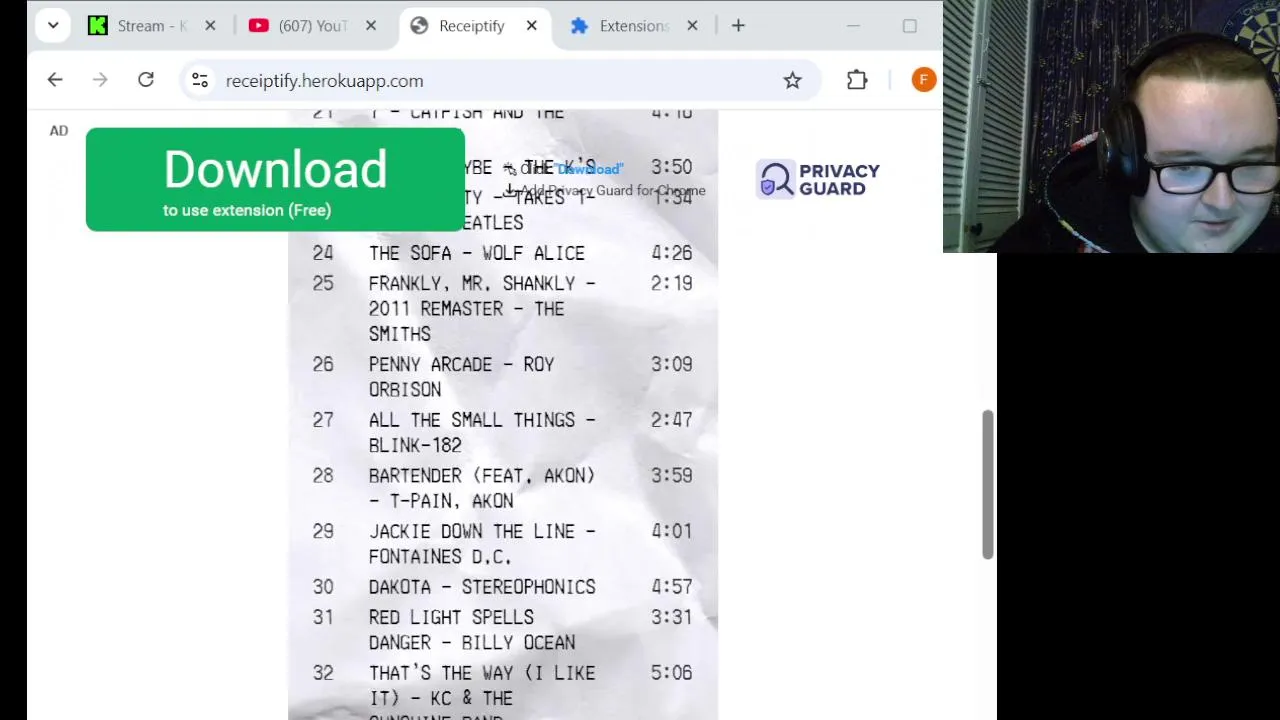Go back to previous page
The width and height of the screenshot is (1280, 720).
pos(55,80)
